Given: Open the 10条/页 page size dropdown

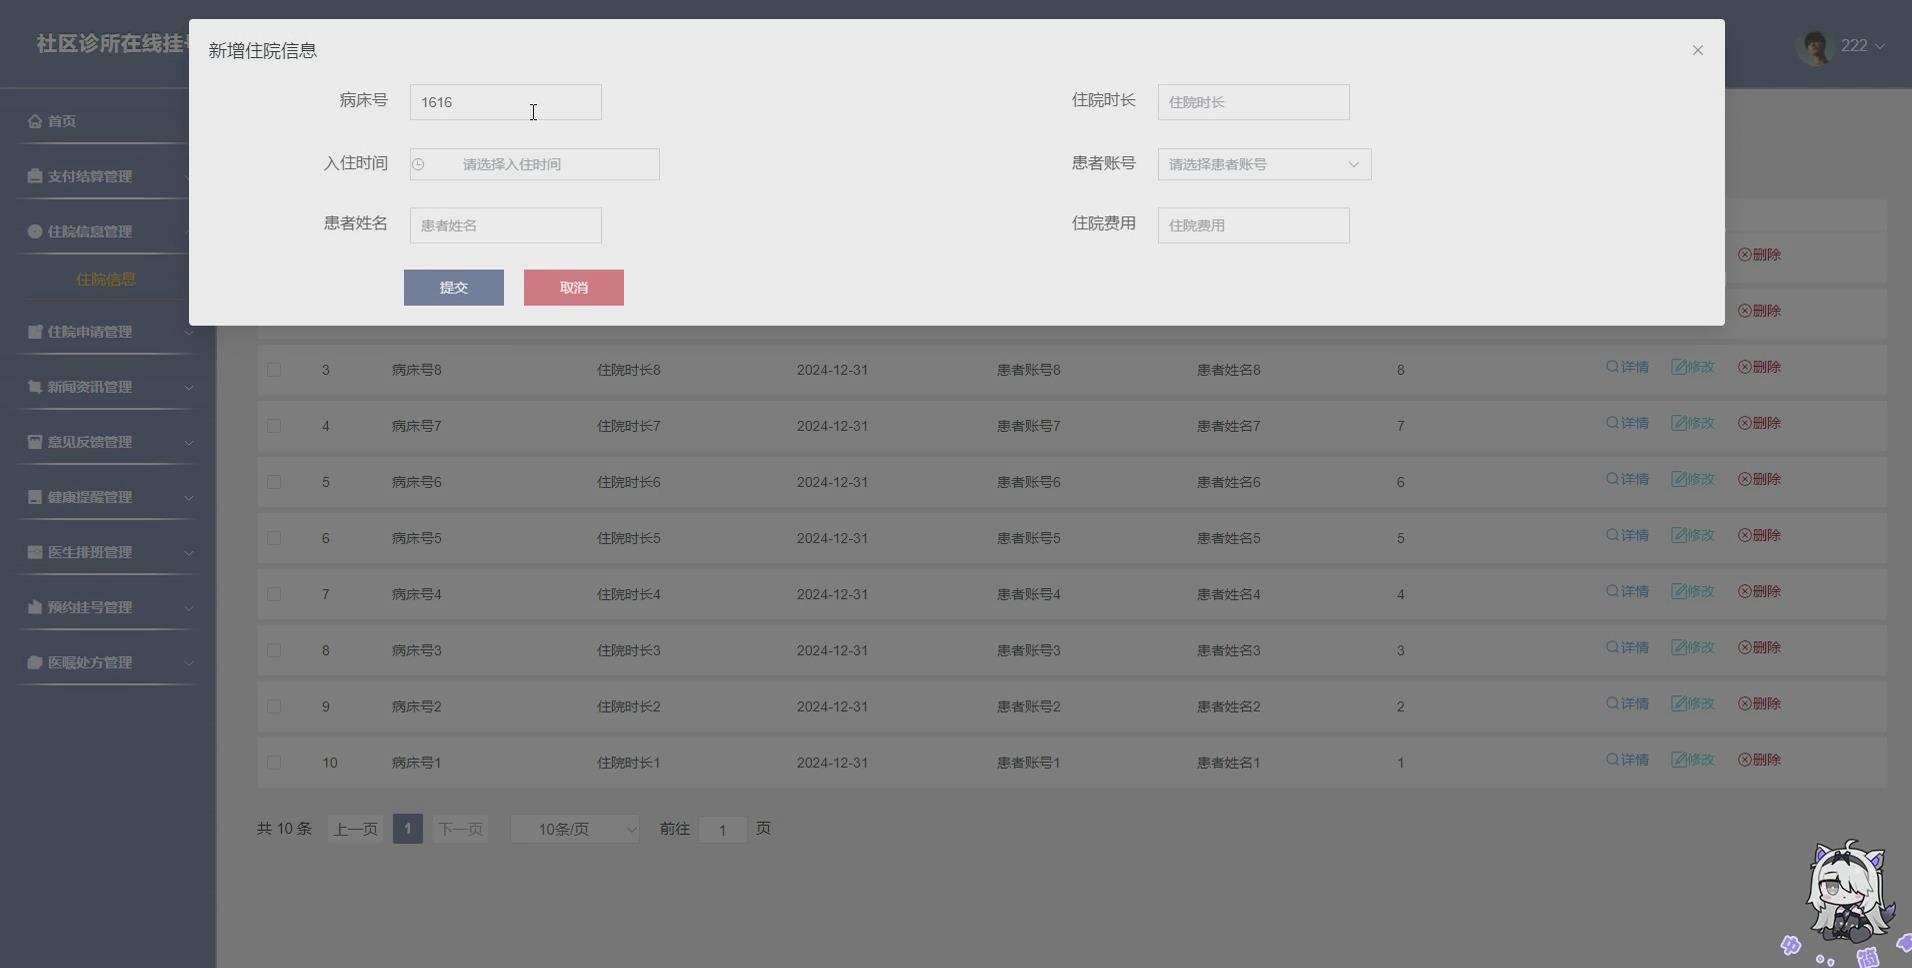Looking at the screenshot, I should 574,828.
